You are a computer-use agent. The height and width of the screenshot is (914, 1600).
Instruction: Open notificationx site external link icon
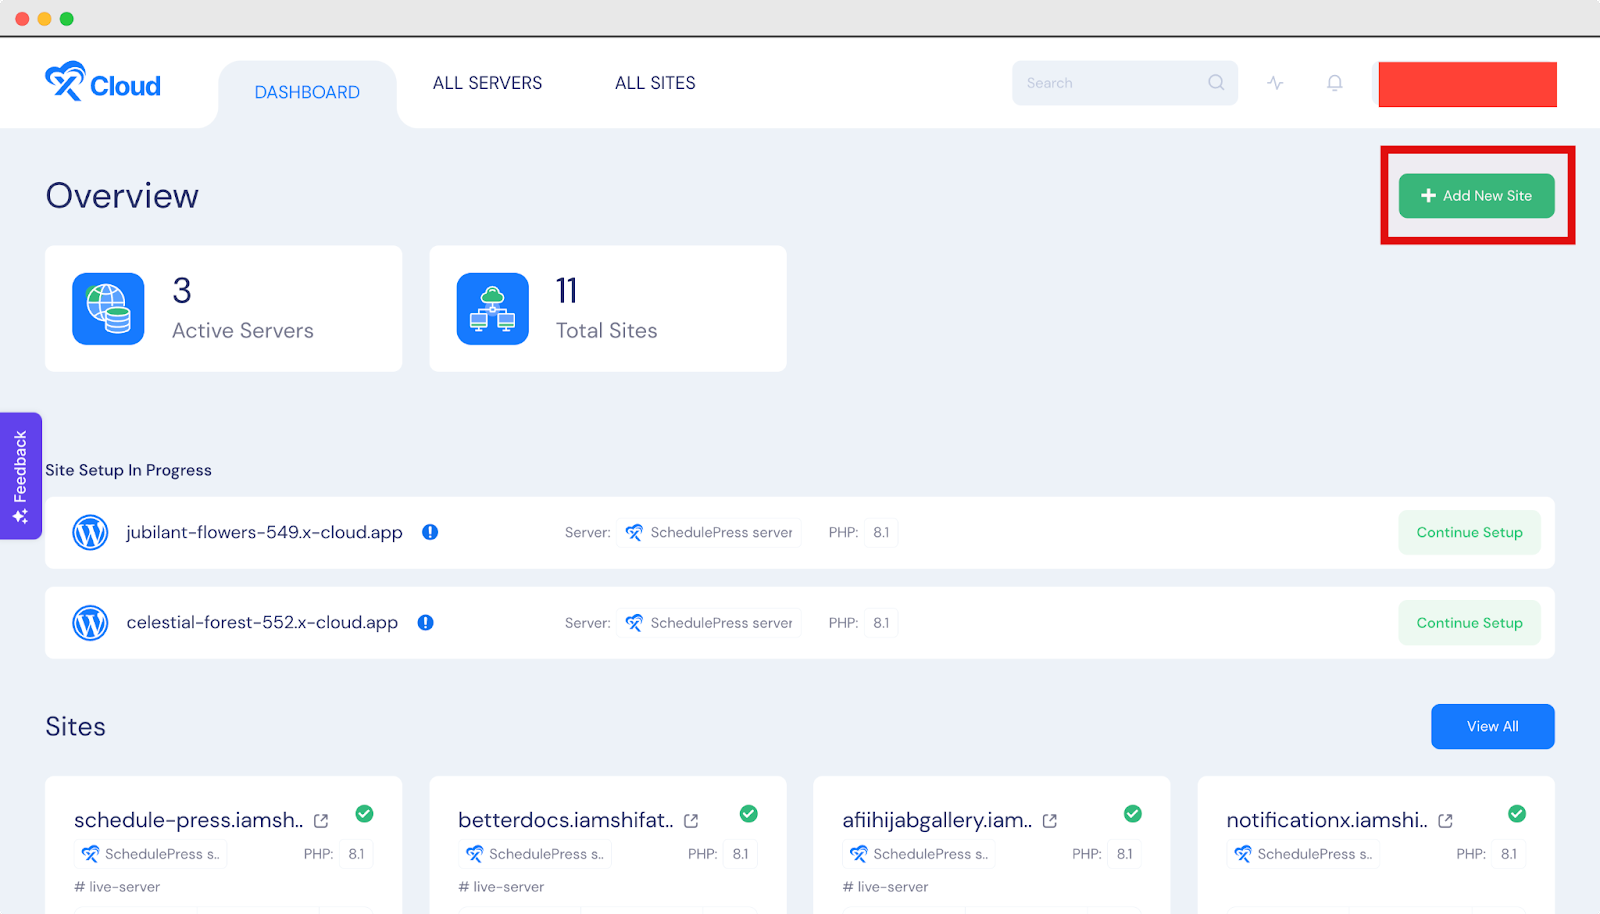coord(1445,821)
